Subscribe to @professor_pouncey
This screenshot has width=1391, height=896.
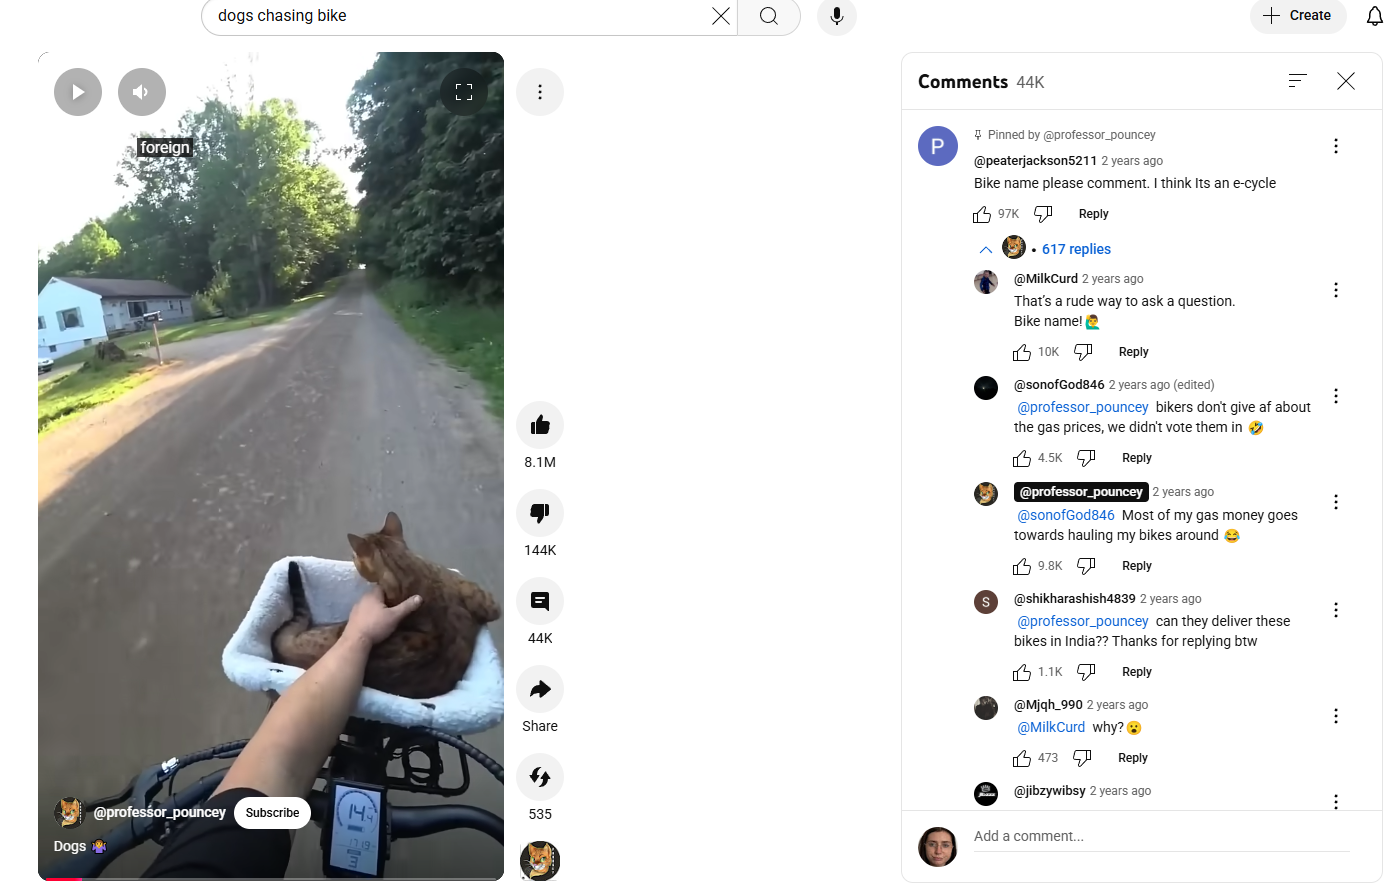point(273,813)
